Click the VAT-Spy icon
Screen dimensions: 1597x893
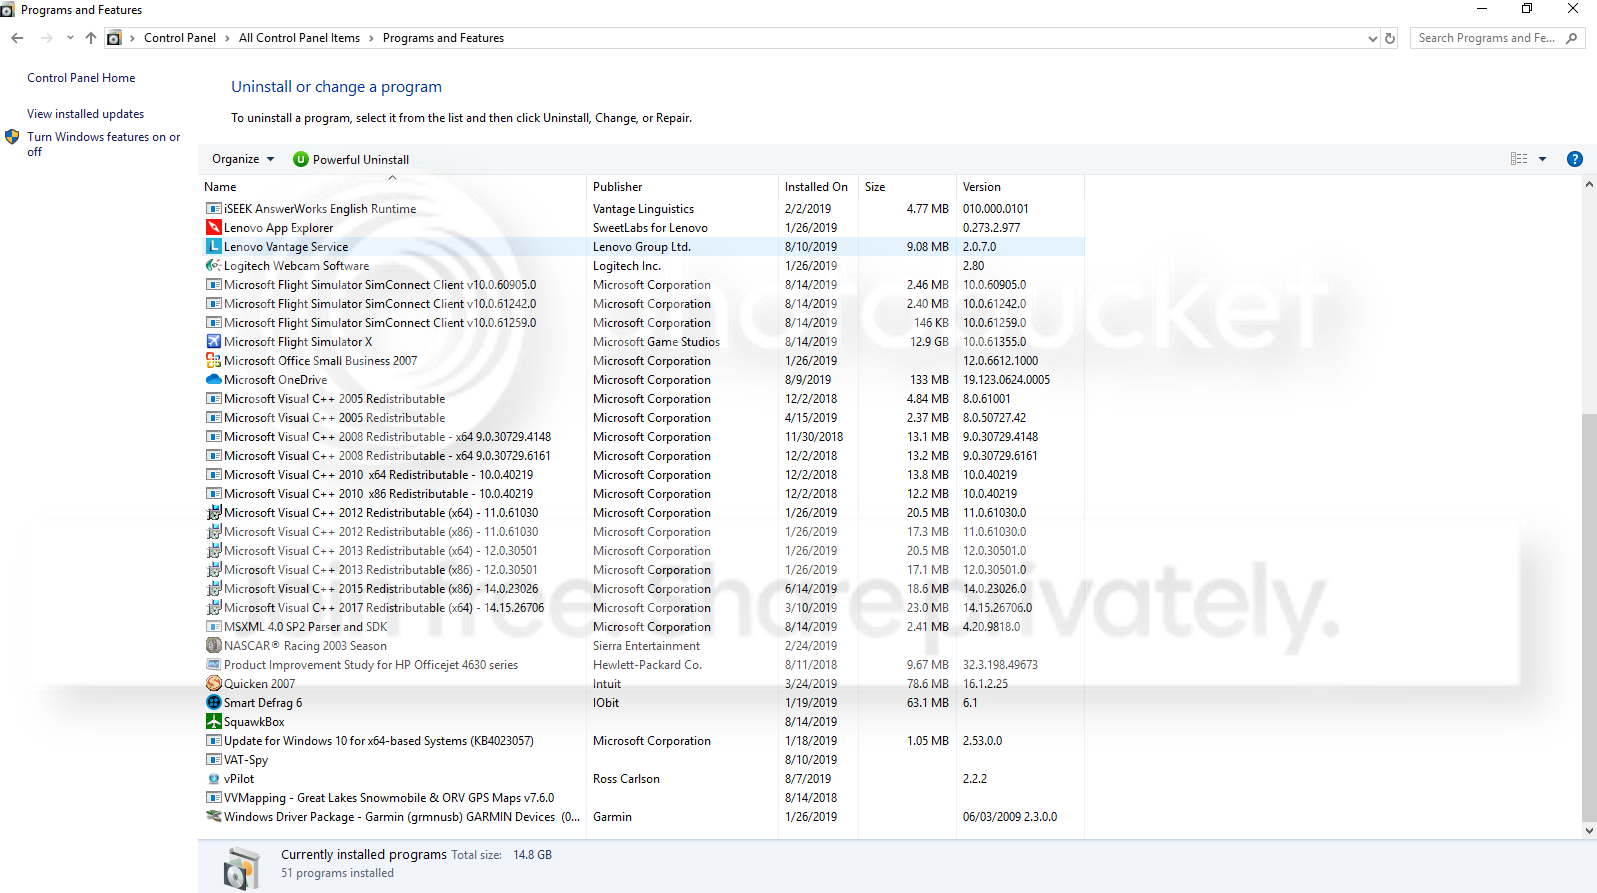[x=213, y=760]
